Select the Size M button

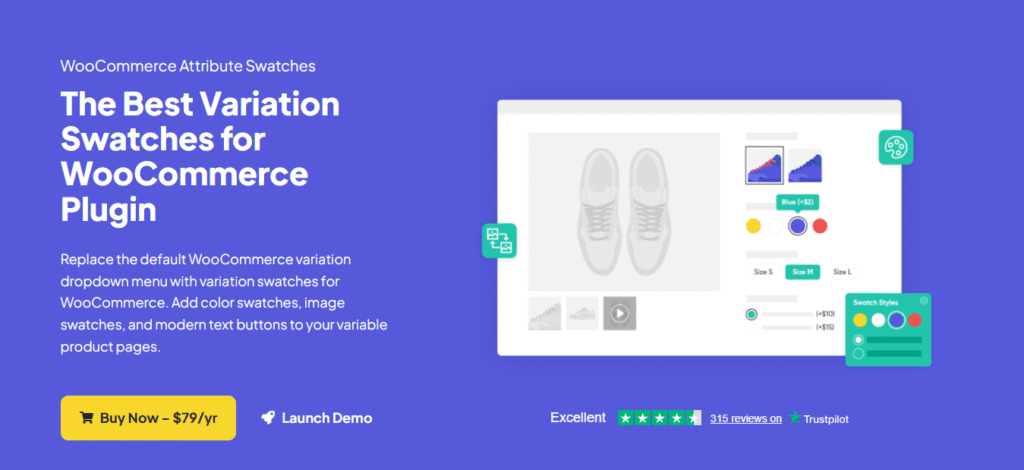click(803, 272)
